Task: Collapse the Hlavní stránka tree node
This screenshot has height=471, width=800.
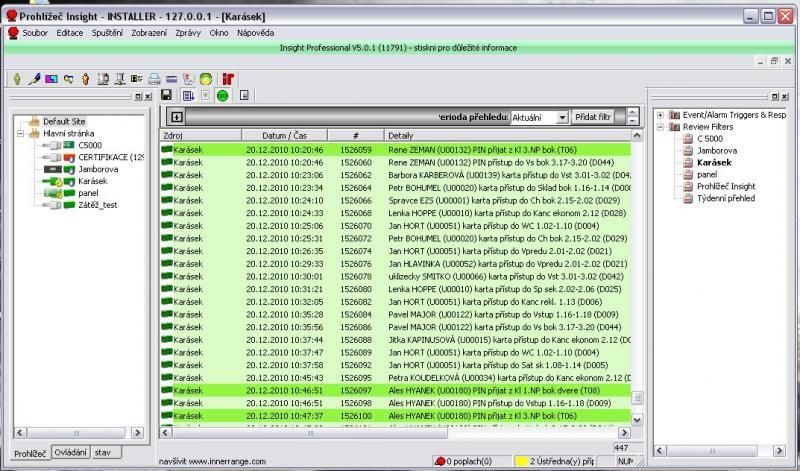Action: [21, 133]
